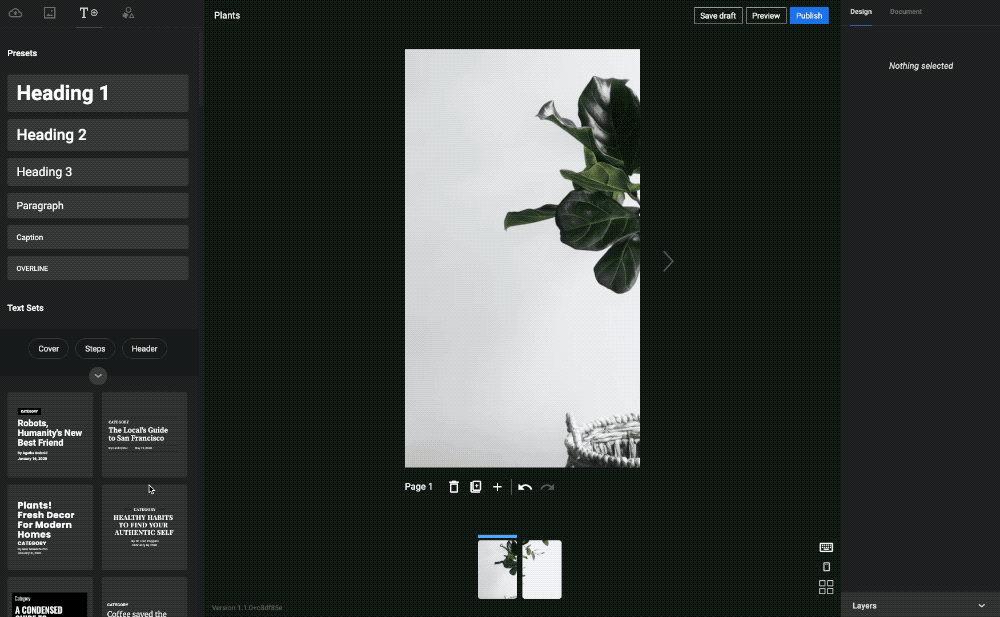Insert the Heading 1 text preset
1000x617 pixels.
[98, 93]
